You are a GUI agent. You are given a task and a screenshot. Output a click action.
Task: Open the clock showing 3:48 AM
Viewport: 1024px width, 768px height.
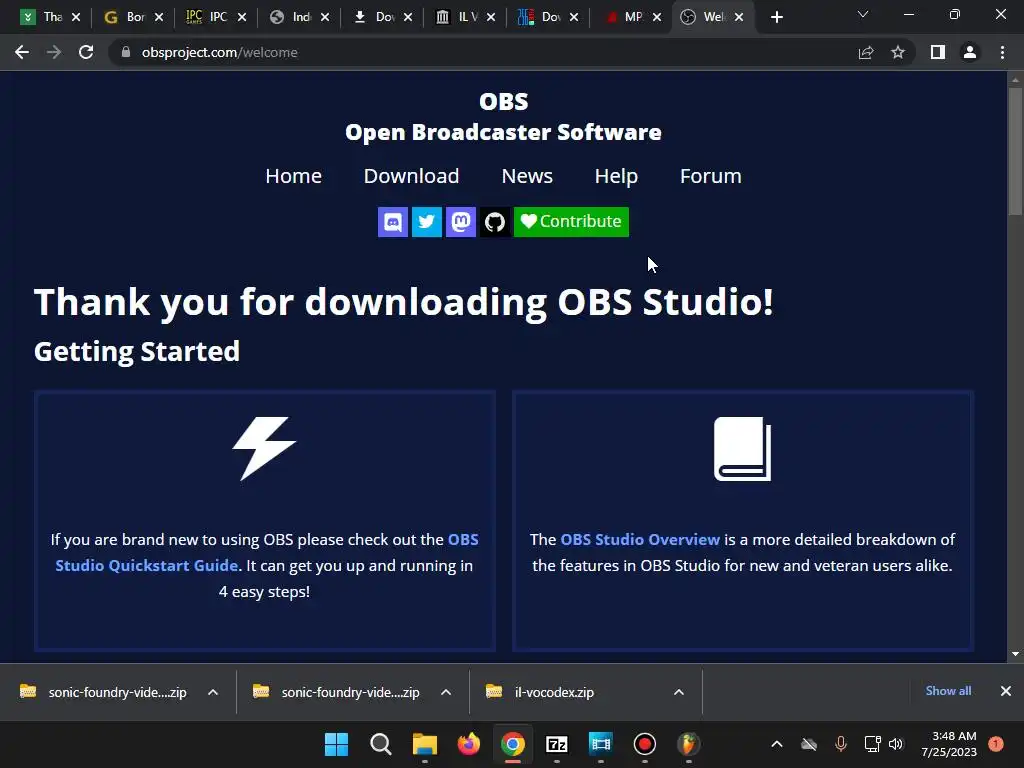click(x=949, y=744)
